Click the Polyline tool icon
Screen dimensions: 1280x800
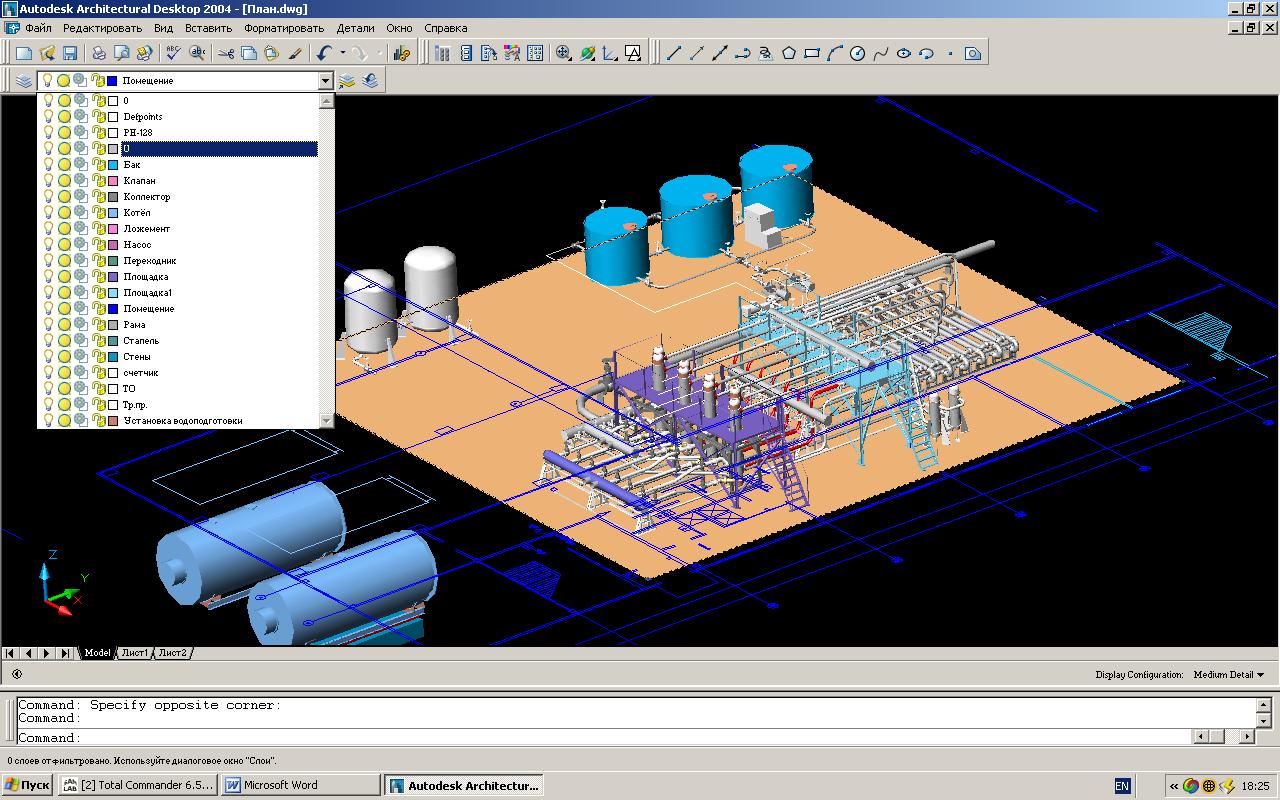coord(743,53)
